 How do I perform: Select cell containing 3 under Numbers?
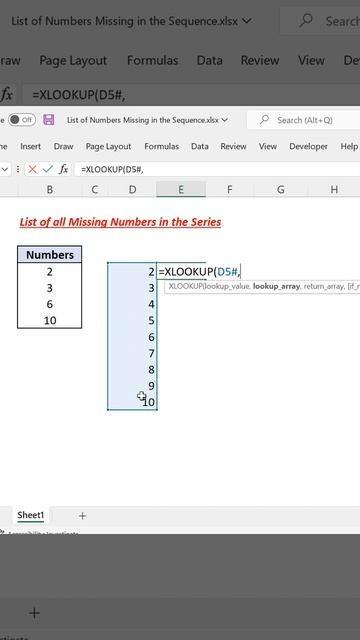click(50, 288)
